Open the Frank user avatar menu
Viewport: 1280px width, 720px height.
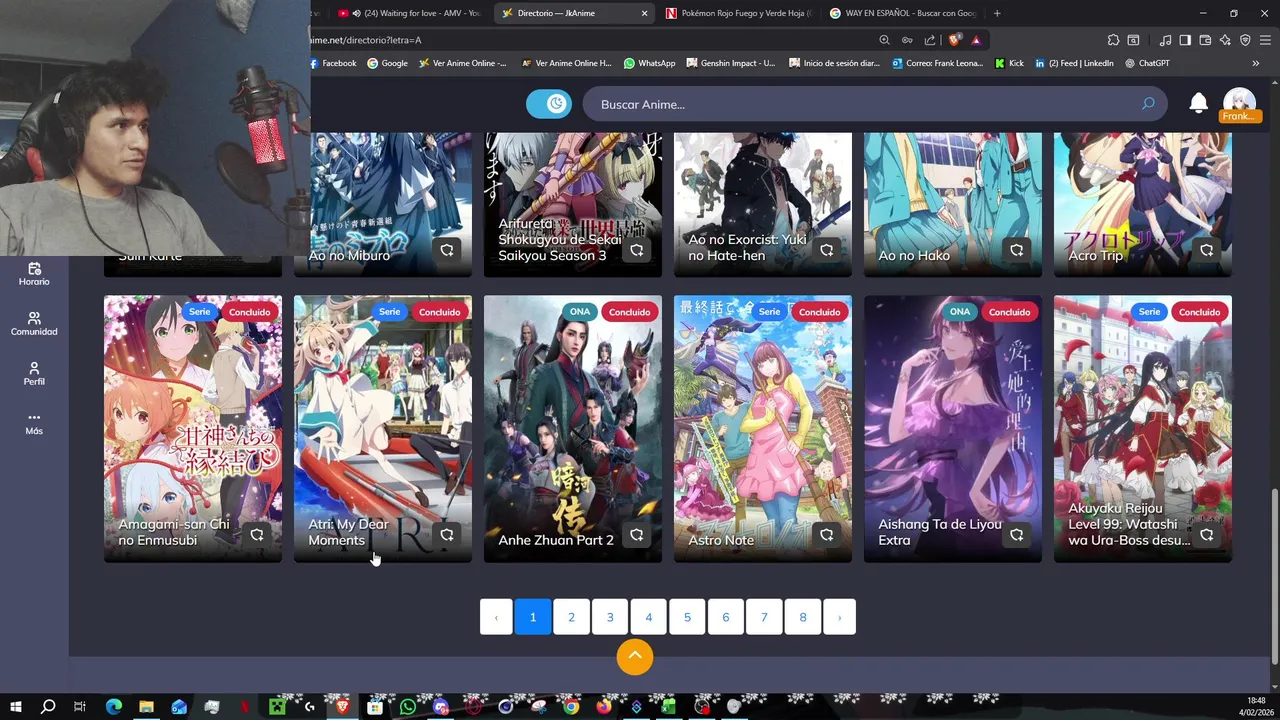(1239, 104)
